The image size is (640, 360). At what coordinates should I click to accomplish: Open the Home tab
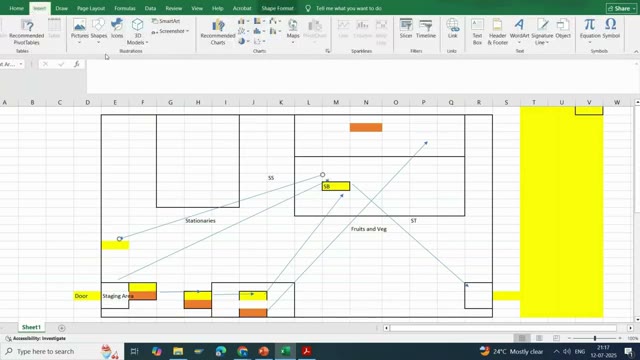click(16, 8)
